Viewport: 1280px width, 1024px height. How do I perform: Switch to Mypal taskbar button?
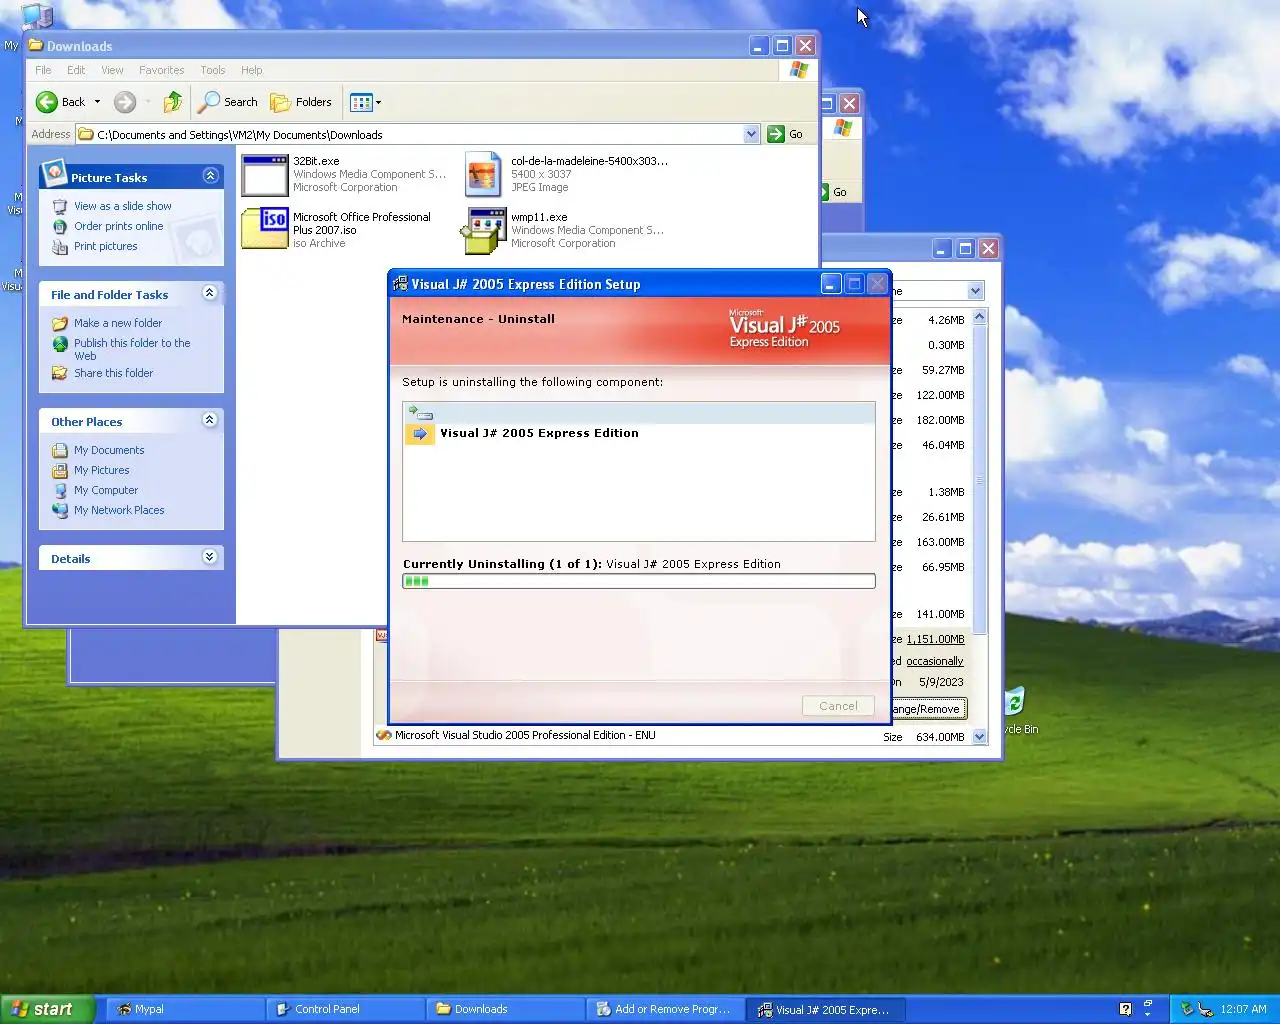pos(185,1009)
